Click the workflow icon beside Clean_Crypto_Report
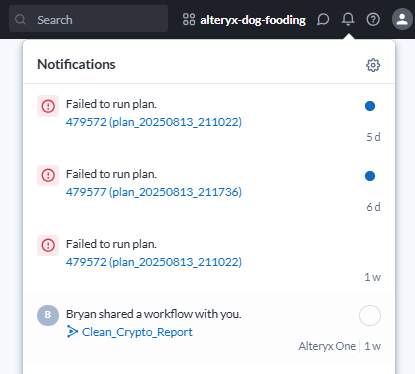The width and height of the screenshot is (415, 374). (72, 332)
